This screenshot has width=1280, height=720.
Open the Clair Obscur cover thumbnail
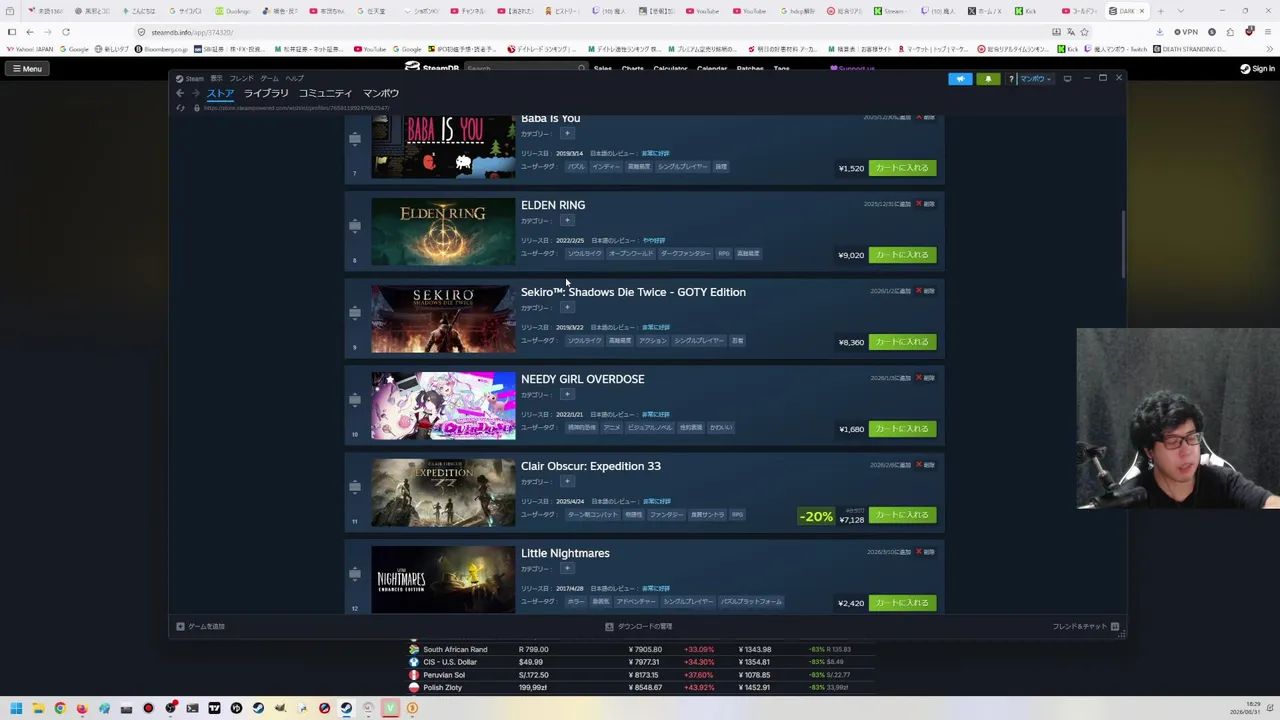[443, 493]
